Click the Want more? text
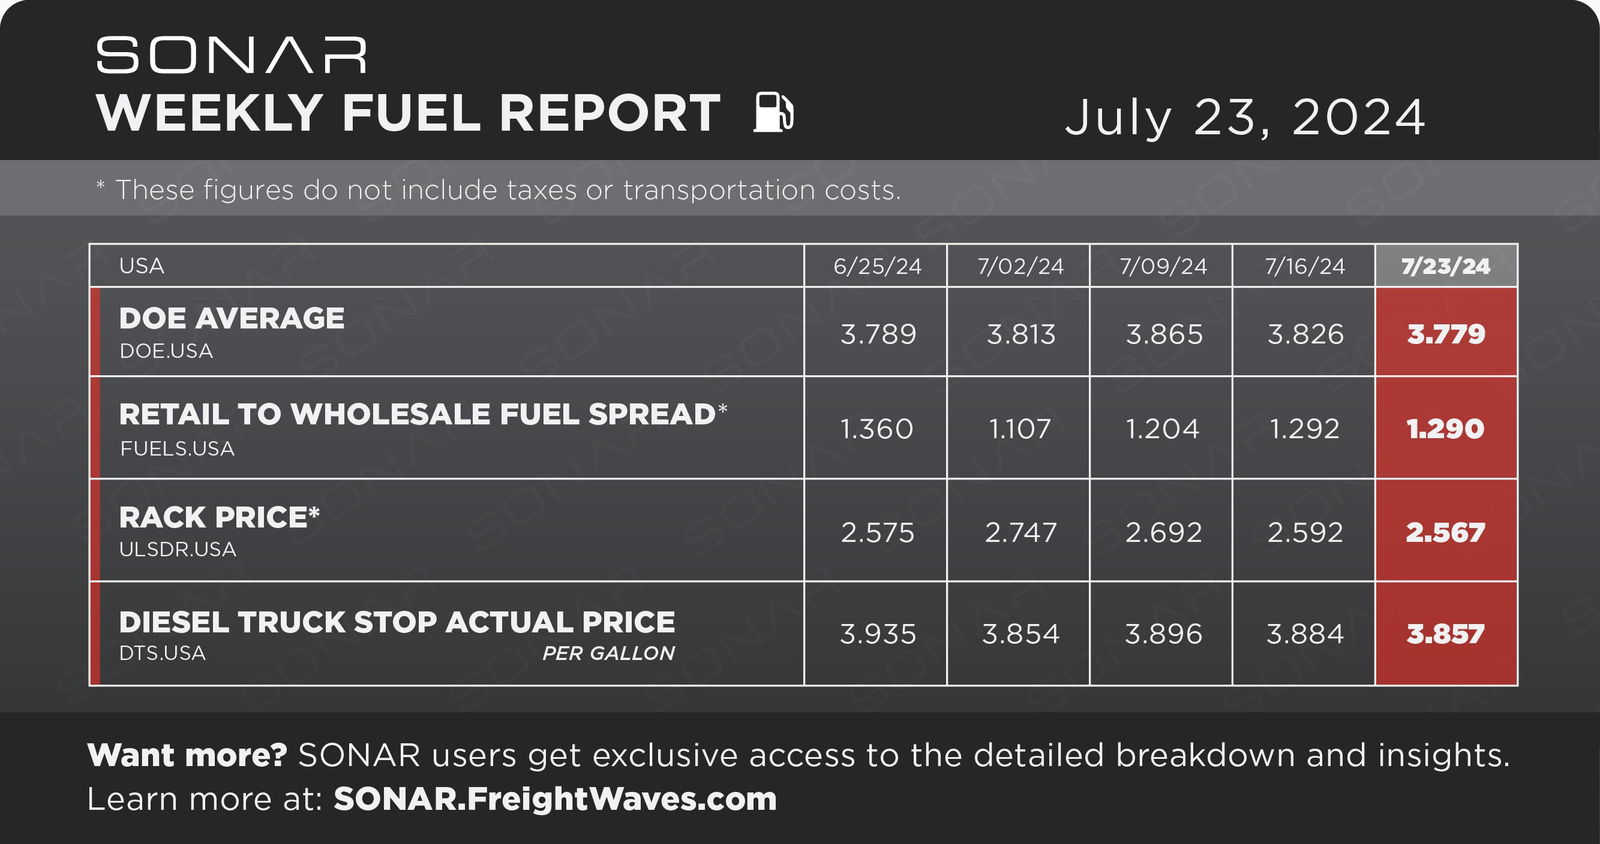The image size is (1600, 844). pyautogui.click(x=187, y=755)
